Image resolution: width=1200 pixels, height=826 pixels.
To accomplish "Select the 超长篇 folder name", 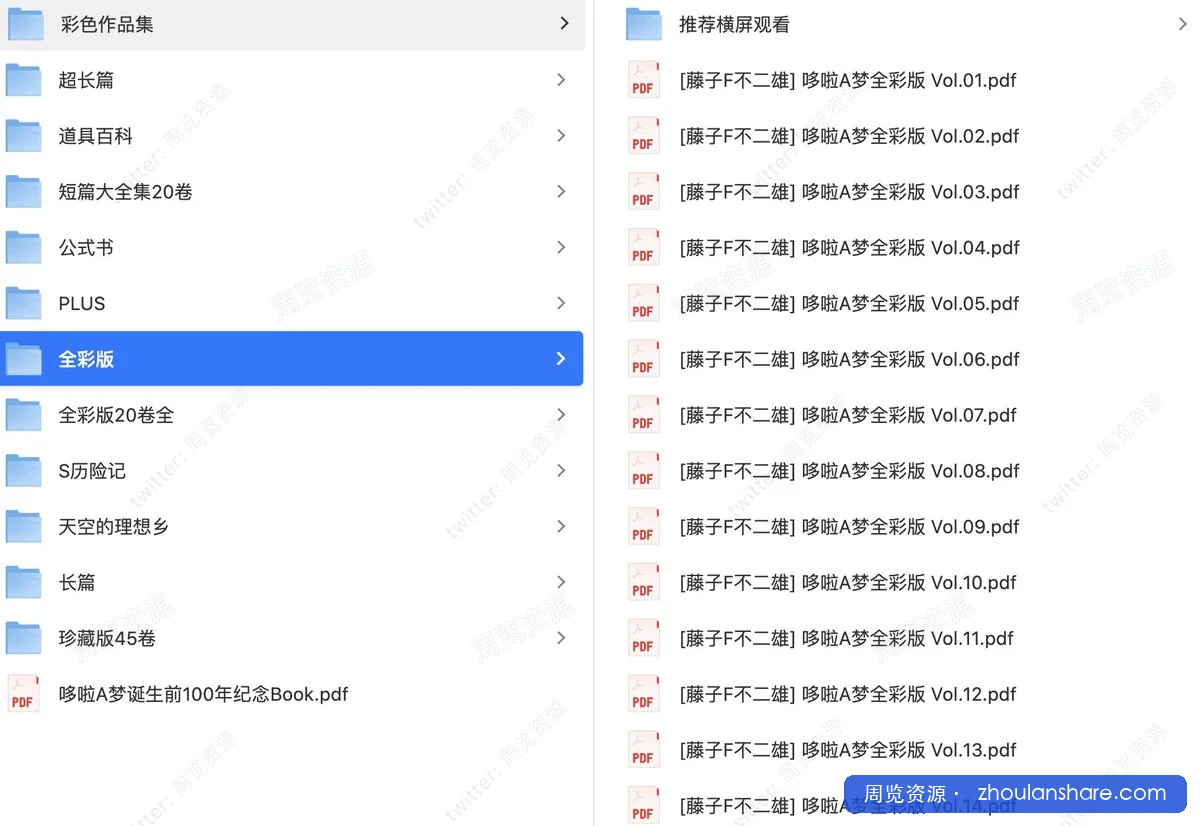I will (x=86, y=80).
